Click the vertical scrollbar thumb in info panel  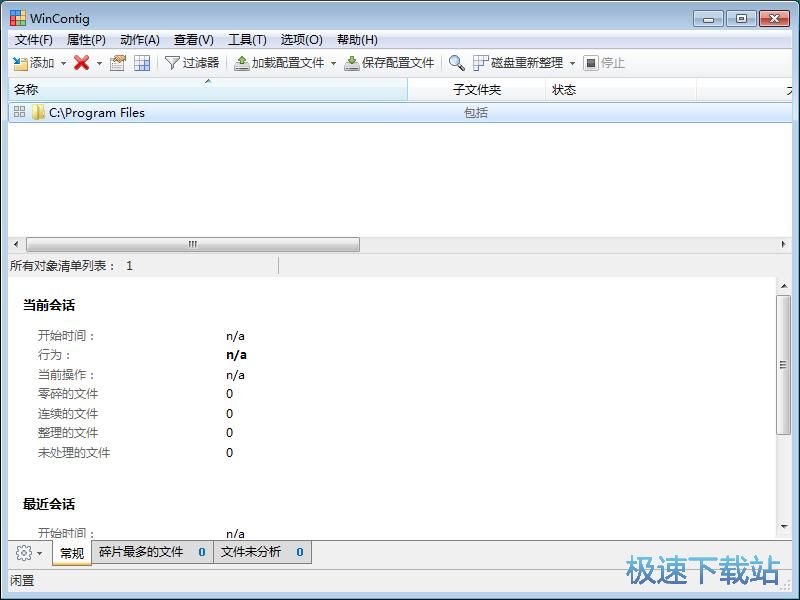click(x=783, y=365)
